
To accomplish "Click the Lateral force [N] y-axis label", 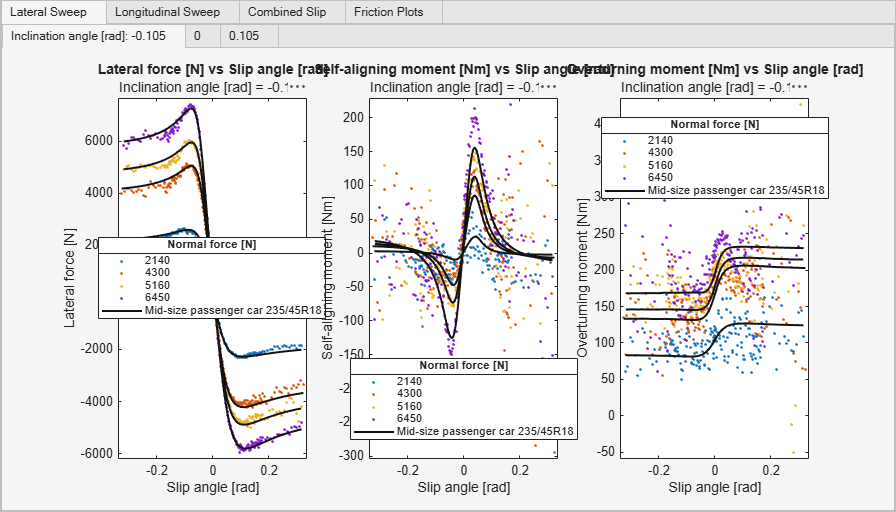I will pos(70,278).
